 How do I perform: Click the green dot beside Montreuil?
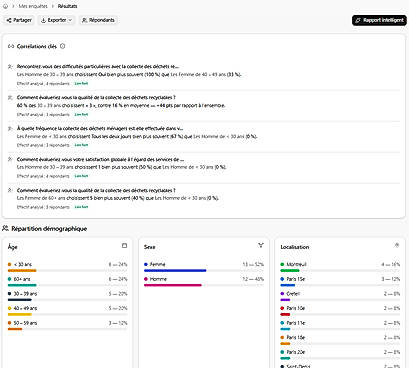point(282,264)
